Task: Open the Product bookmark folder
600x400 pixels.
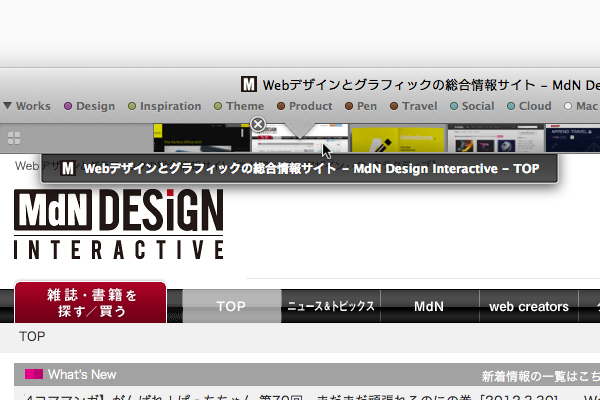Action: click(x=305, y=106)
